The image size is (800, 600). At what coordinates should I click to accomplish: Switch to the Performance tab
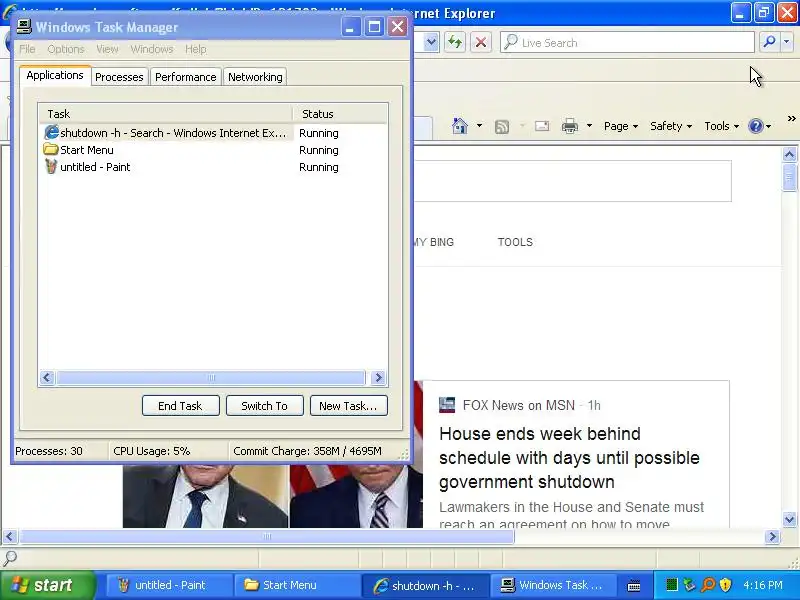[186, 77]
